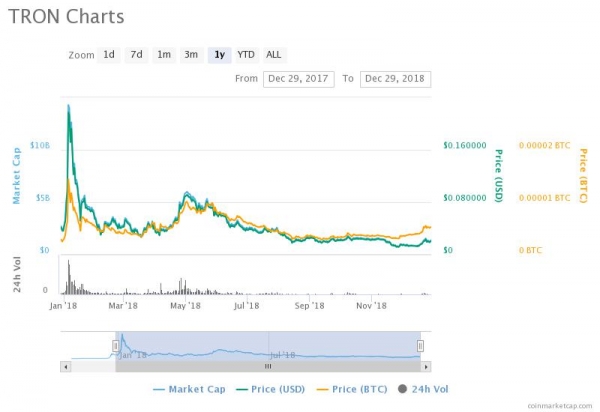Set zoom range to 7d

(136, 55)
